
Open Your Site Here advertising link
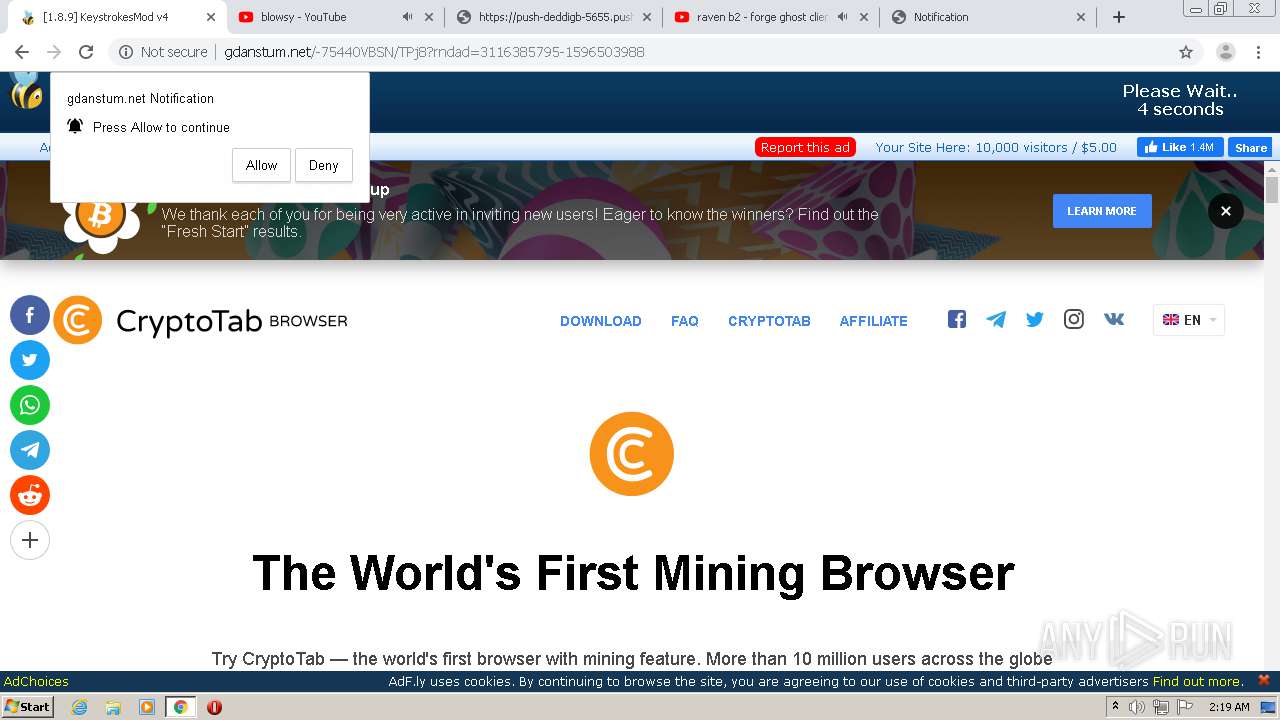tap(996, 147)
